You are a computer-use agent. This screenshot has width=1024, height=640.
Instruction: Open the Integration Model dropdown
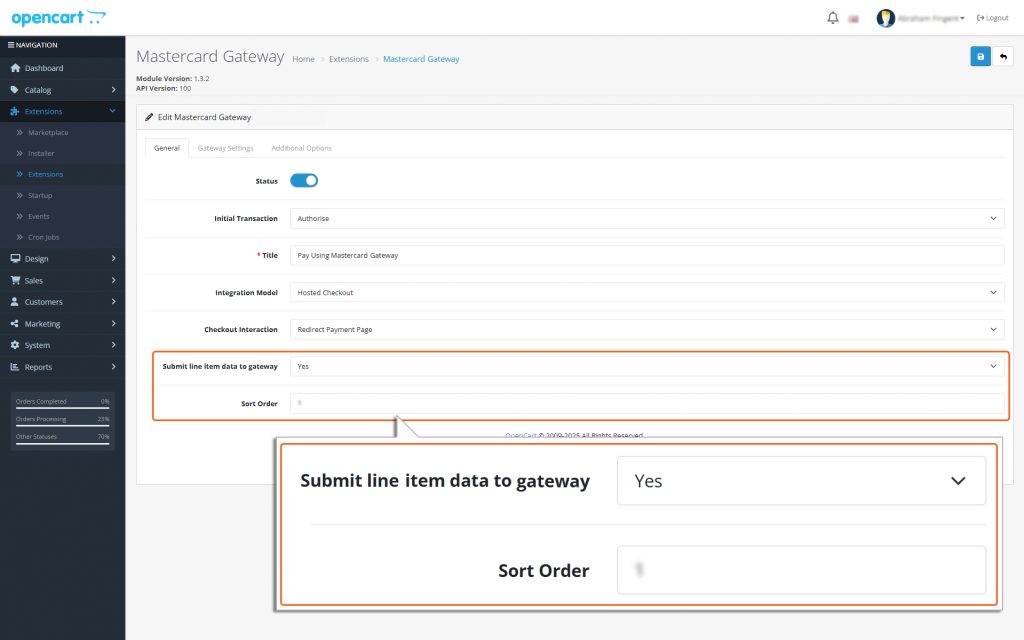pyautogui.click(x=647, y=293)
